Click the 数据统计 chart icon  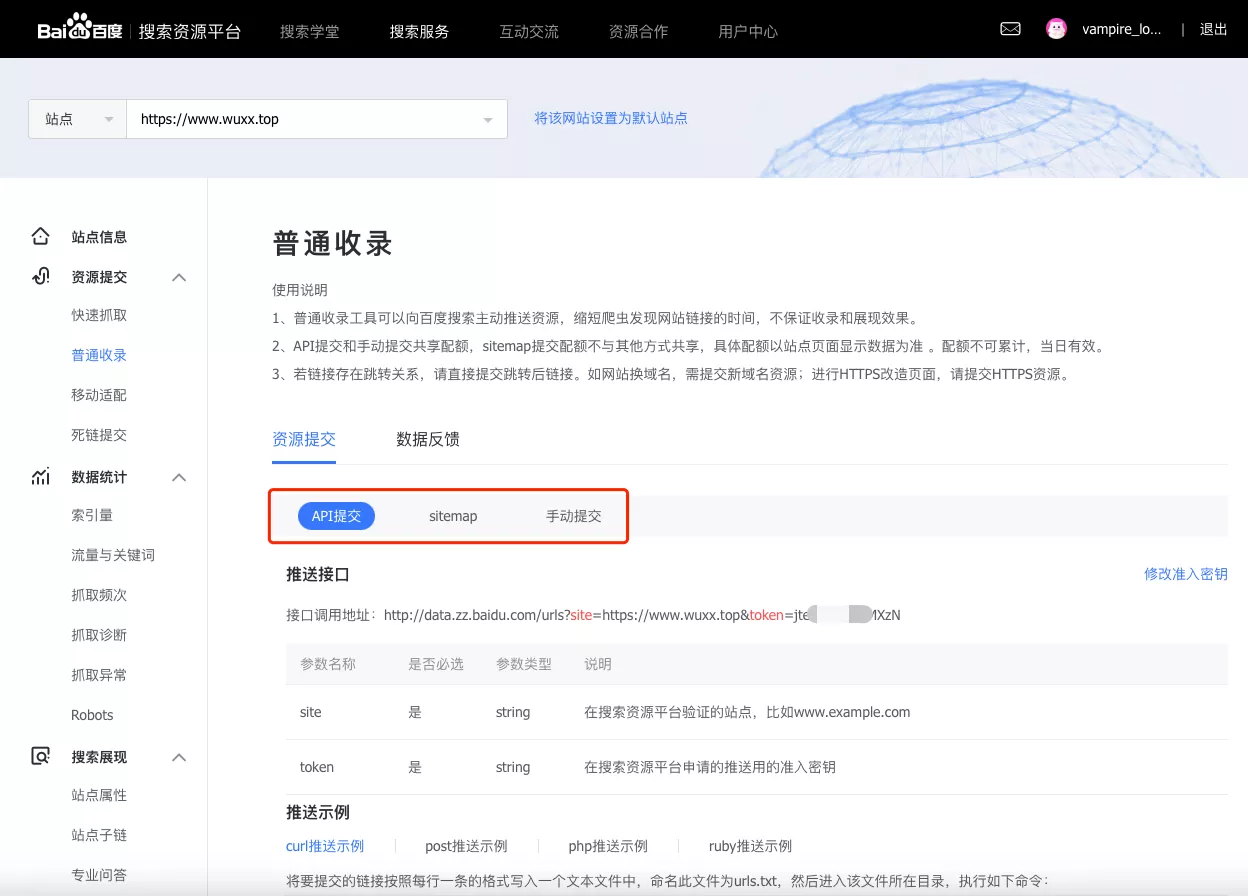40,477
